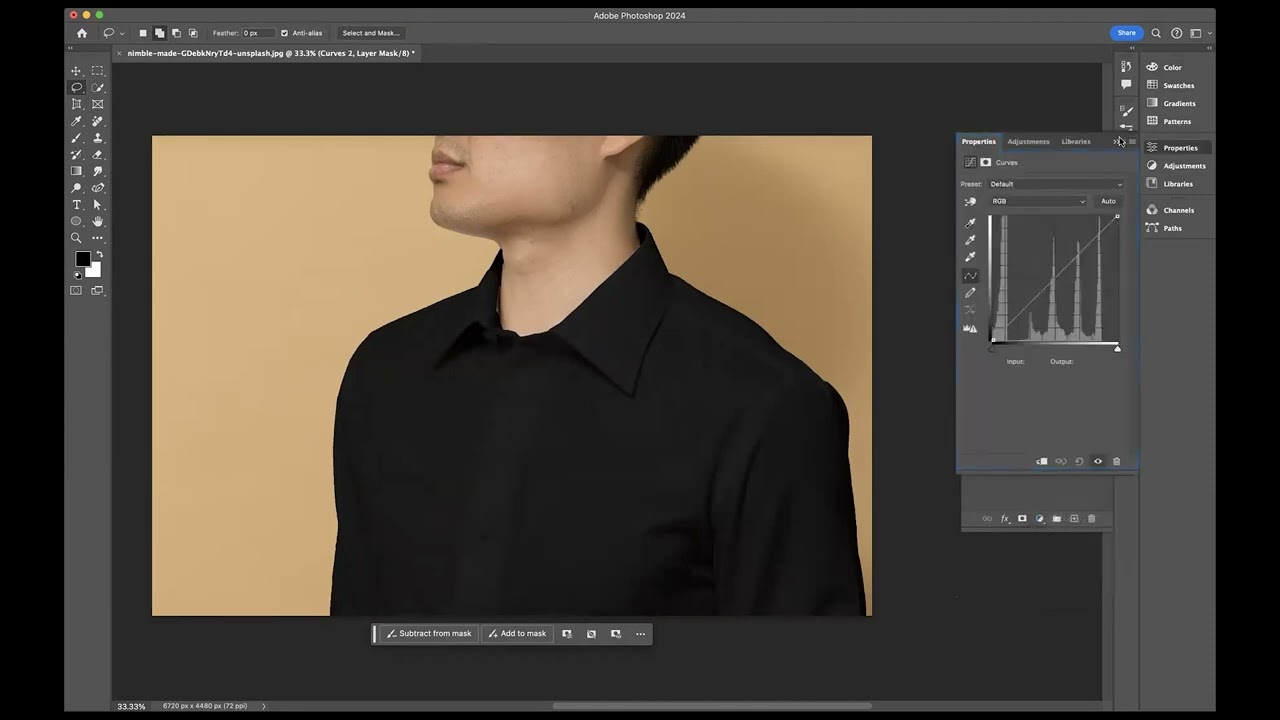The height and width of the screenshot is (720, 1280).
Task: Switch to the Adjustments tab
Action: click(1028, 142)
